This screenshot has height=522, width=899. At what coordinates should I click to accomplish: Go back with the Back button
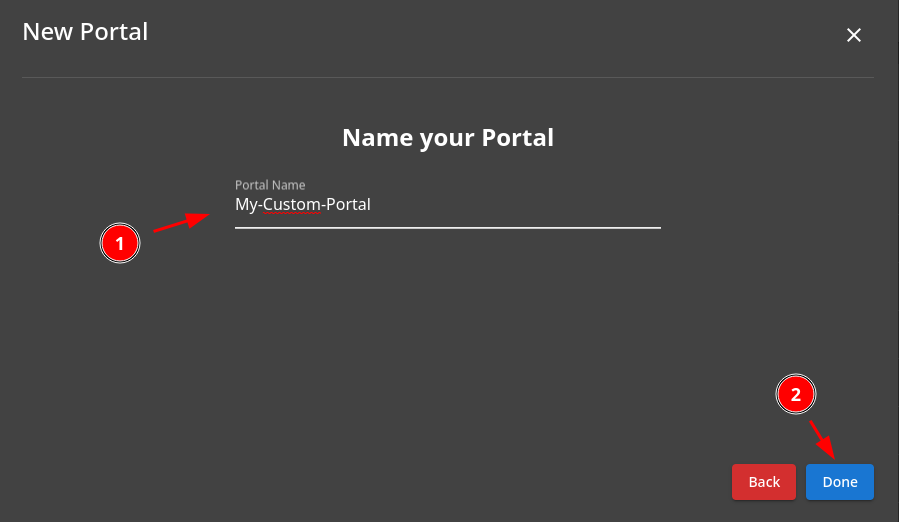[x=764, y=482]
